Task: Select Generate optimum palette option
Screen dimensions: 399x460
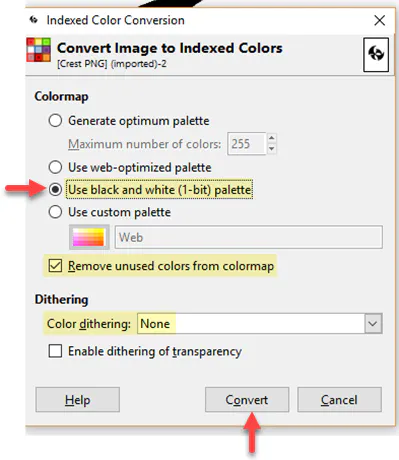Action: pos(55,120)
